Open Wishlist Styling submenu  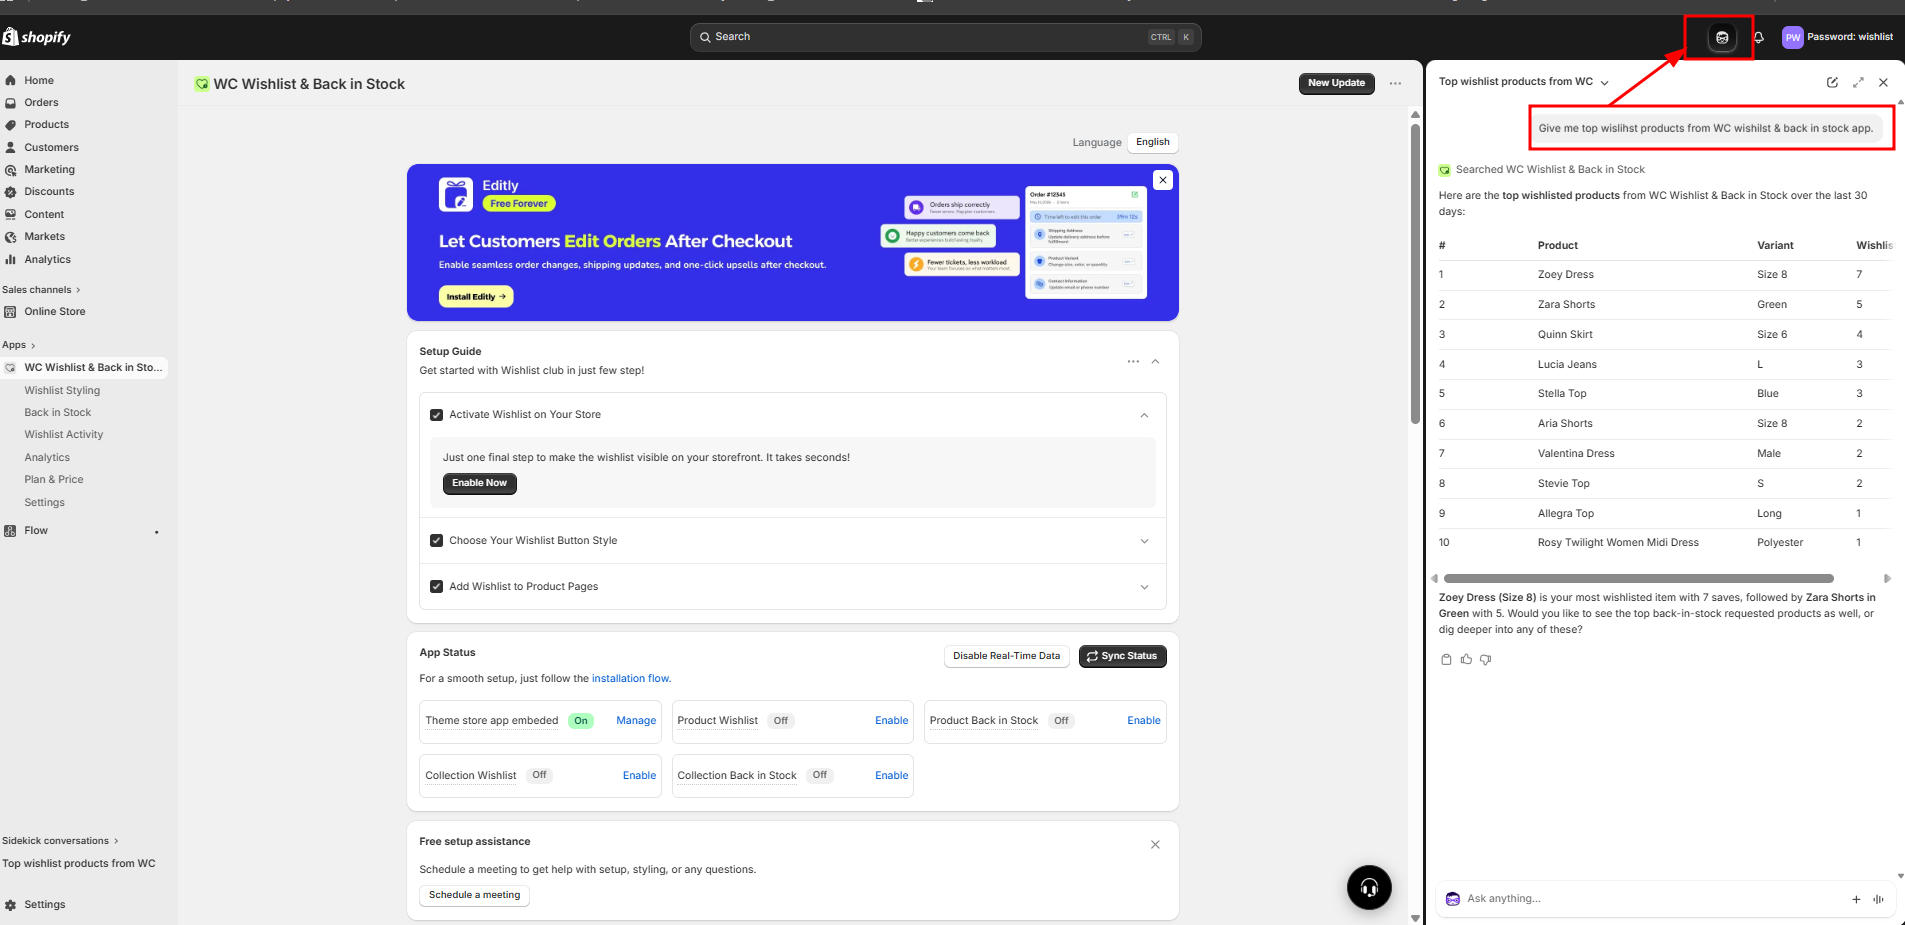[x=62, y=391]
